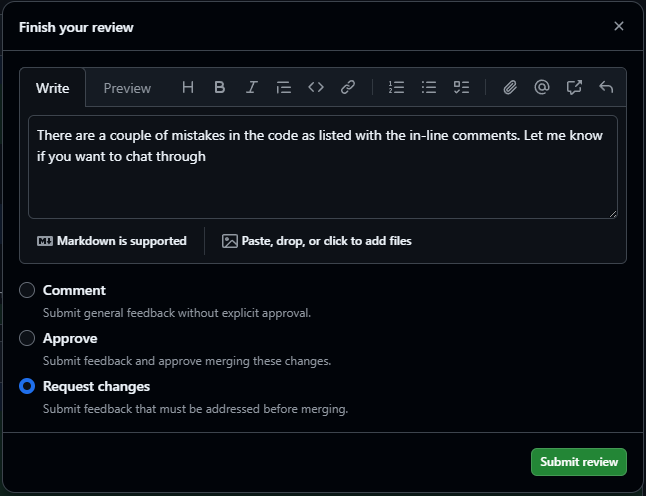This screenshot has height=496, width=646.
Task: Choose the Approve radio option
Action: [x=27, y=338]
